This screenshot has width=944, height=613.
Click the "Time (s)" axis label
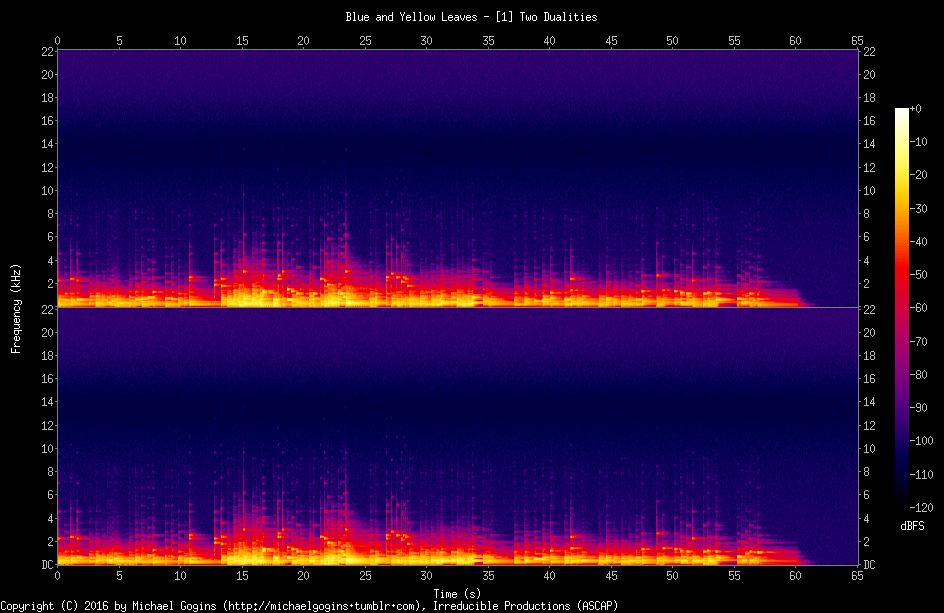pyautogui.click(x=458, y=594)
